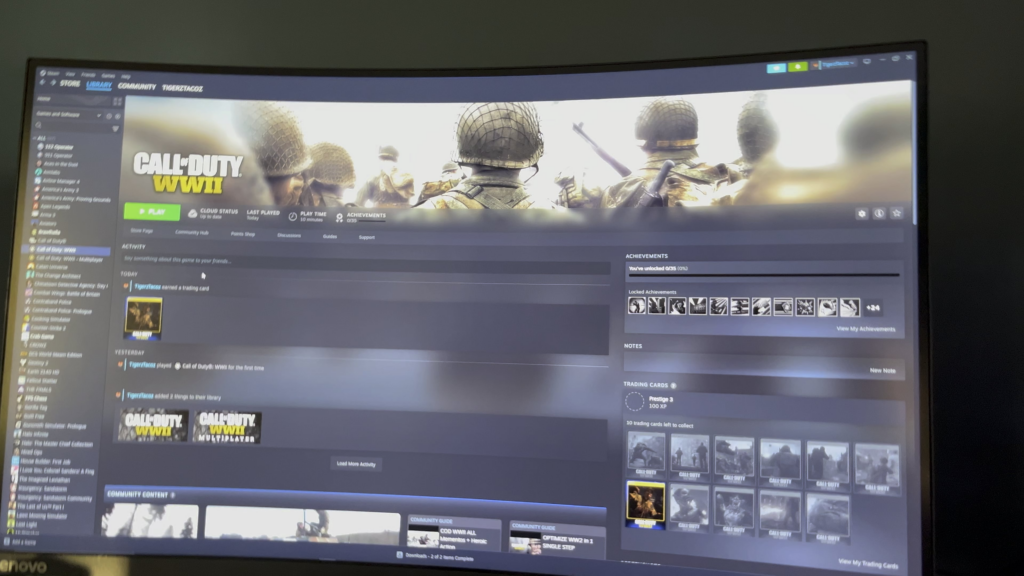Add game to favorites star icon
This screenshot has height=576, width=1024.
pos(897,213)
